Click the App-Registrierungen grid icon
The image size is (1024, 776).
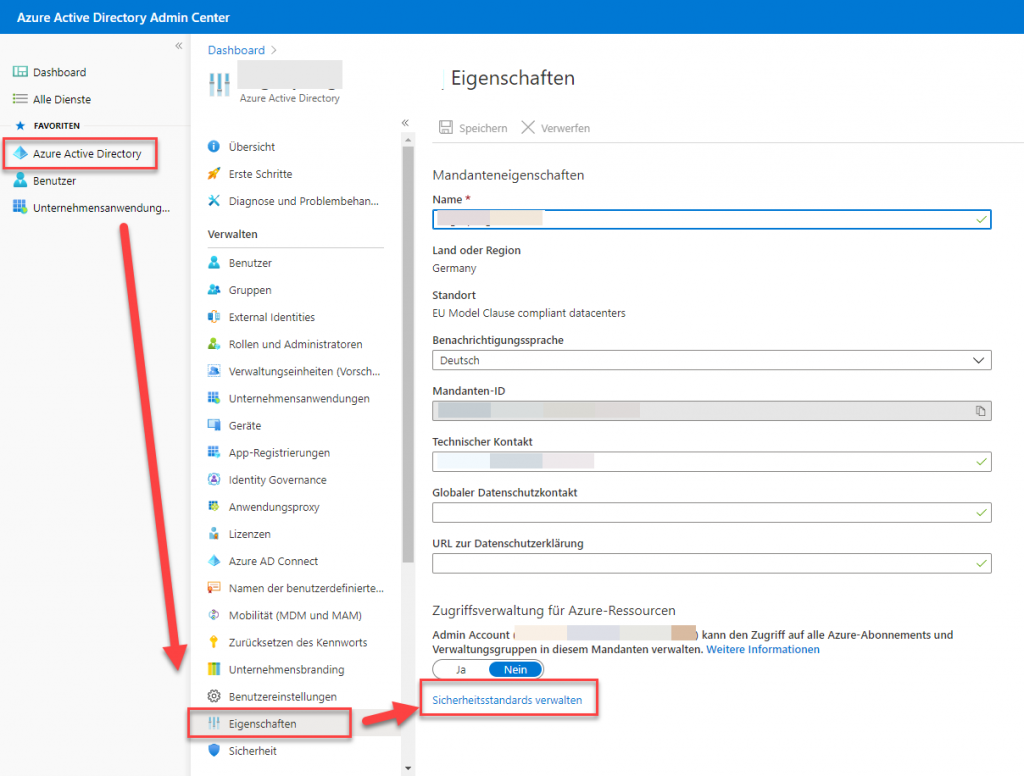(x=214, y=452)
